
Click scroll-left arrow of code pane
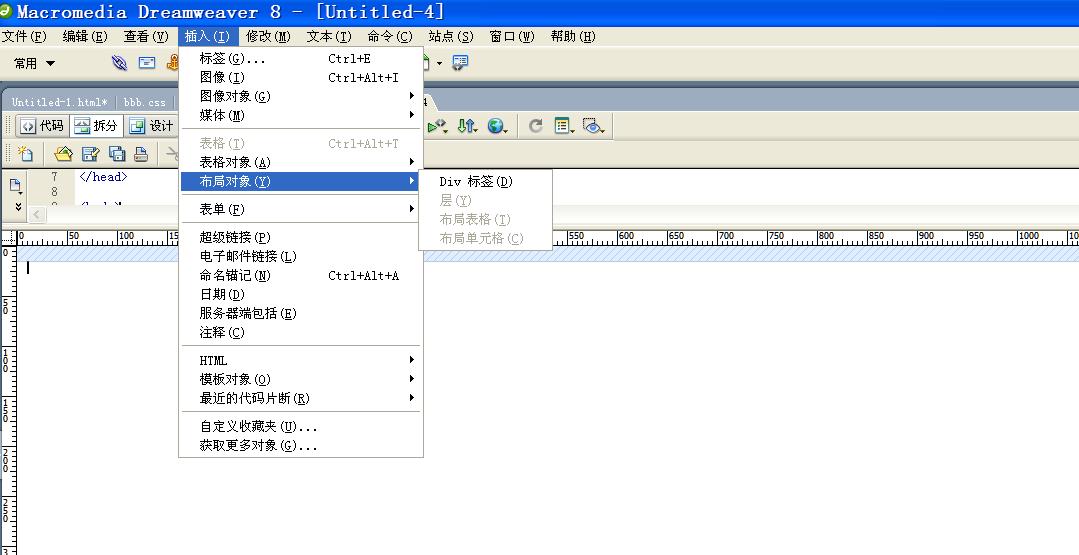(36, 215)
